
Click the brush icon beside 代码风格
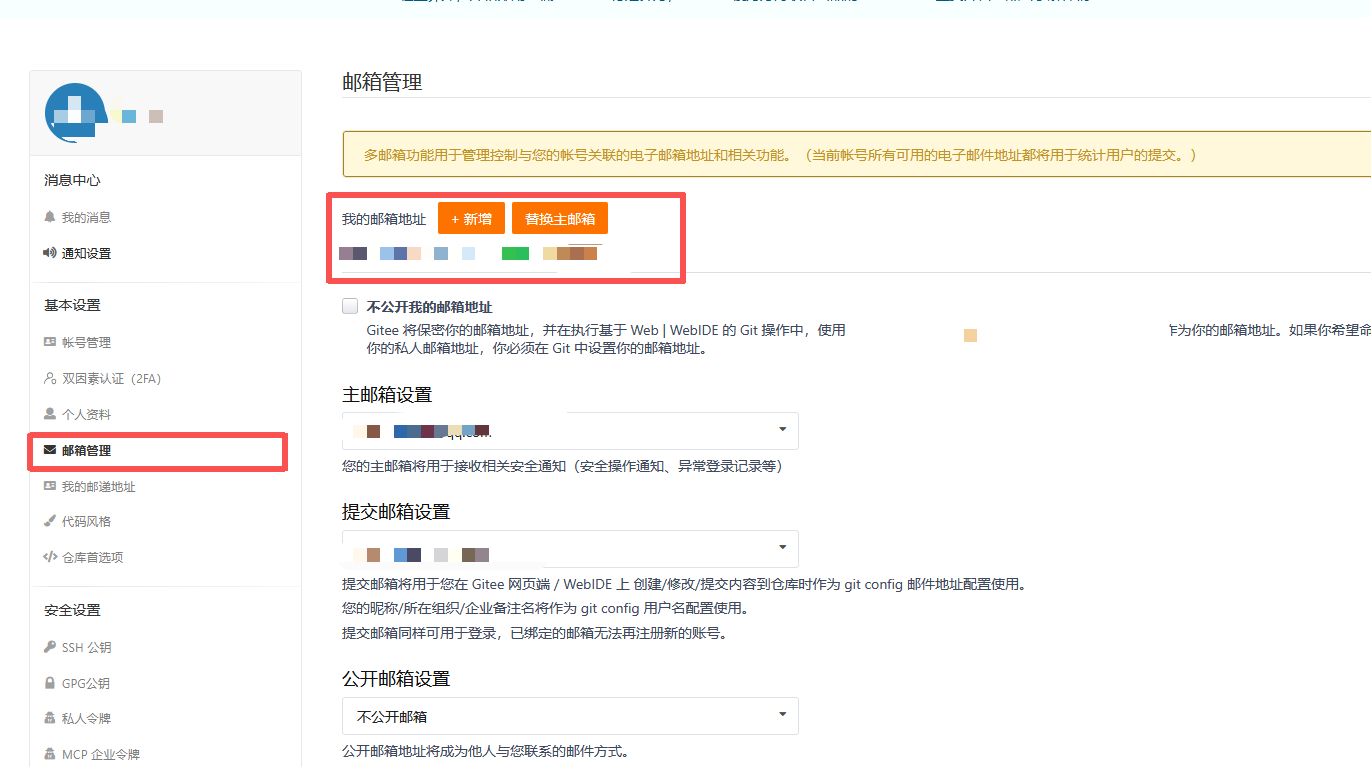(50, 521)
